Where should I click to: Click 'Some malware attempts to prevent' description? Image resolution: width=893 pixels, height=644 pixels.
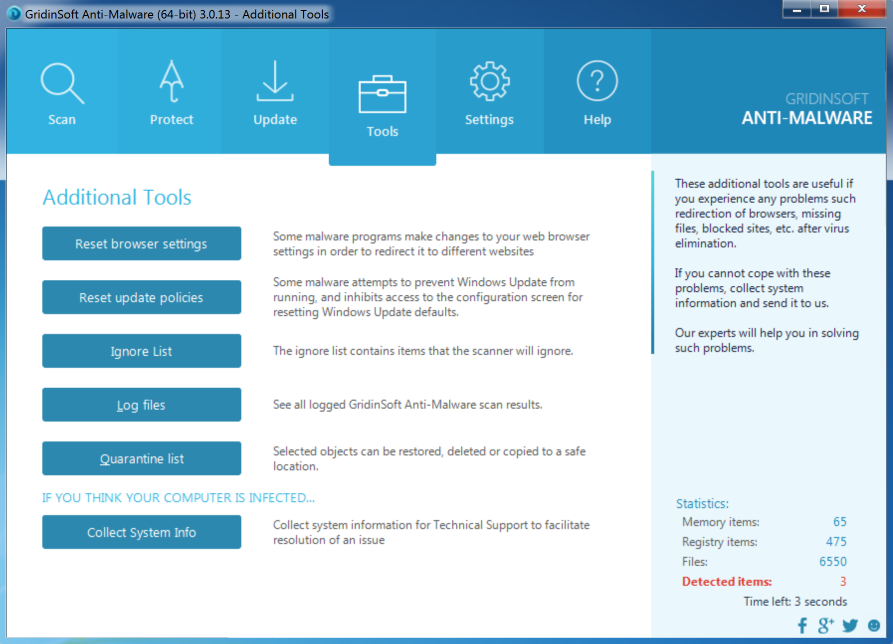(x=428, y=297)
